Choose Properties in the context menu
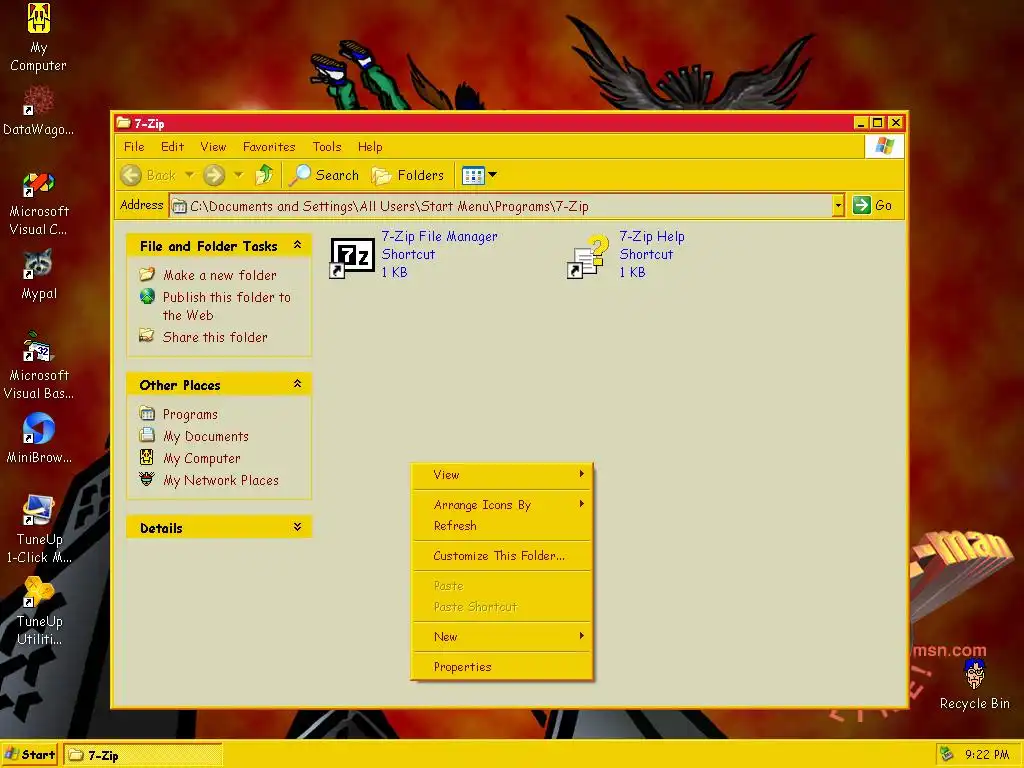This screenshot has height=768, width=1024. [x=502, y=667]
